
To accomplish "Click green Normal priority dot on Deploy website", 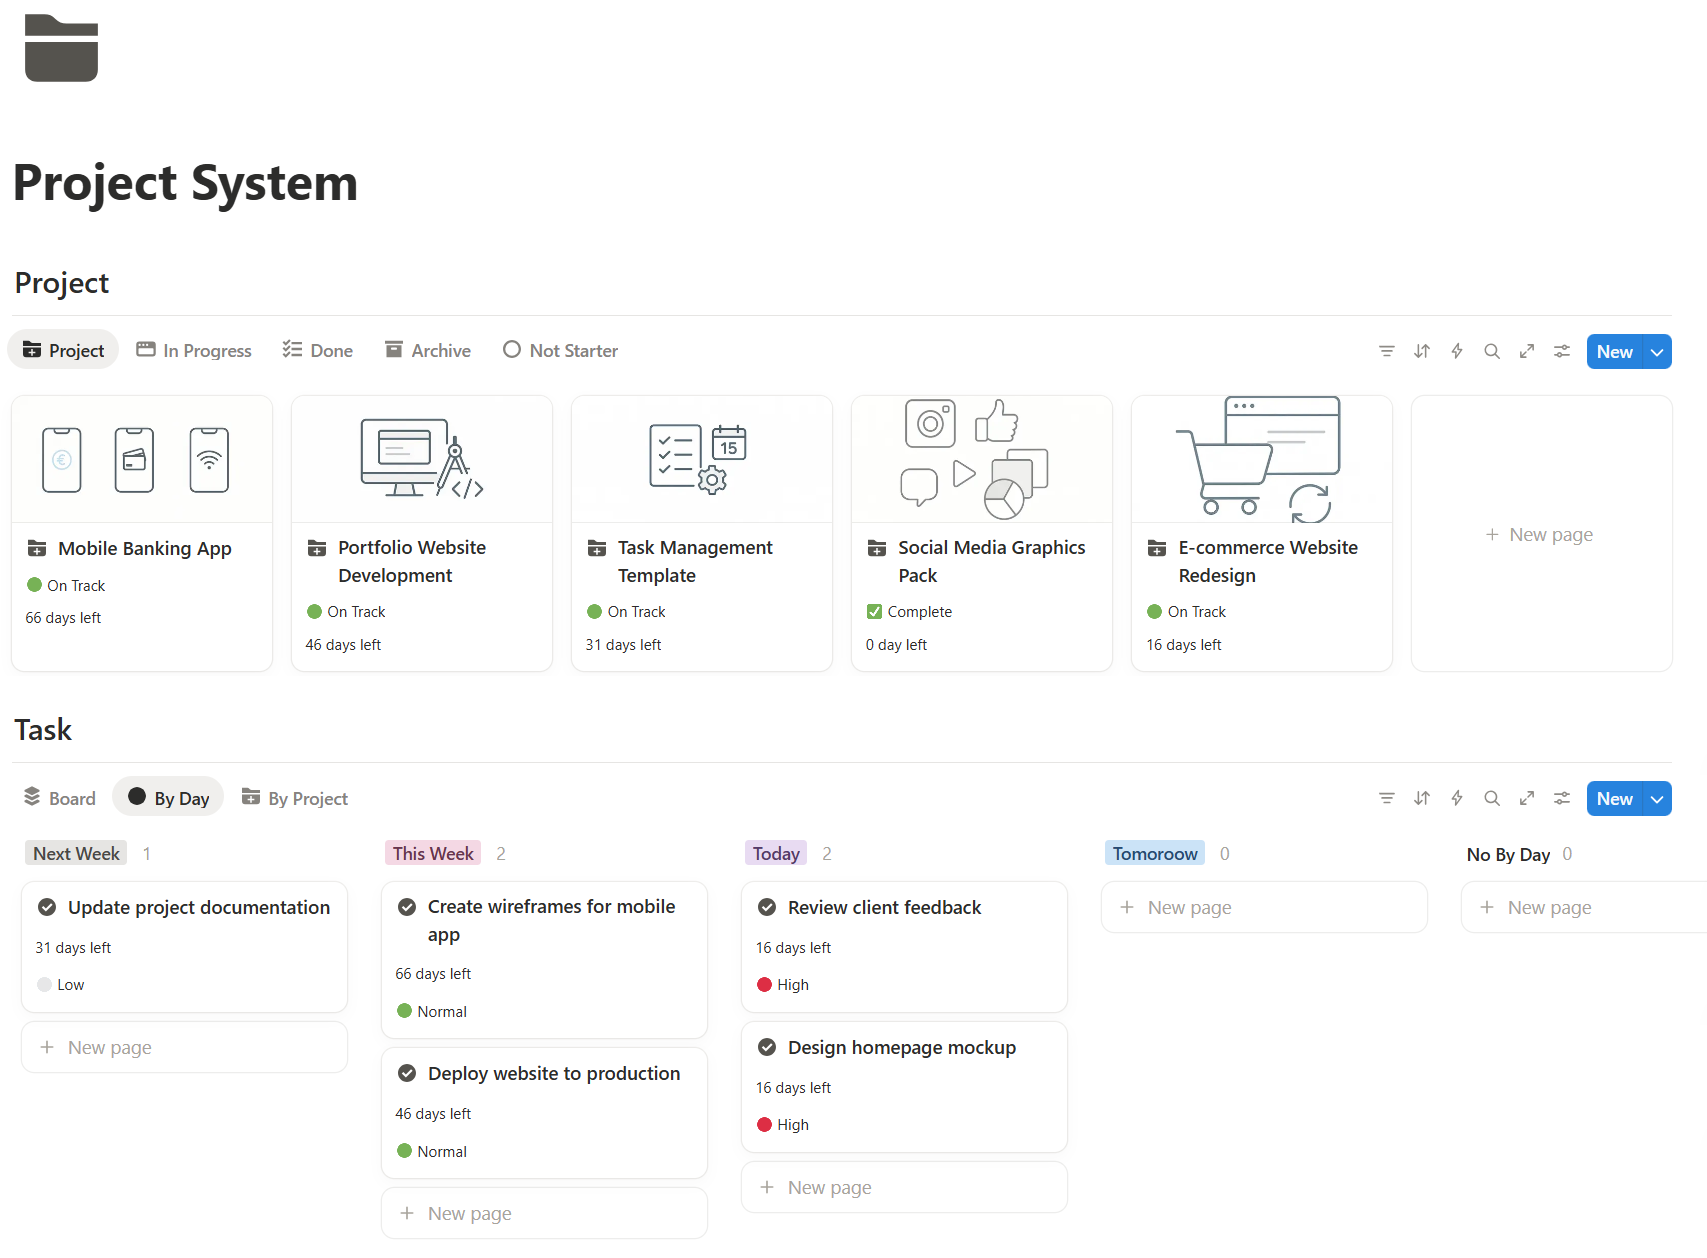I will [x=405, y=1151].
